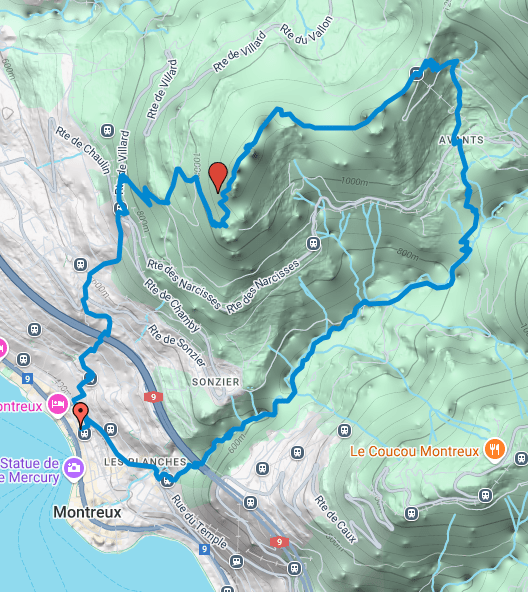
Task: Click the Statue de Mercury camera icon
Action: coord(74,468)
